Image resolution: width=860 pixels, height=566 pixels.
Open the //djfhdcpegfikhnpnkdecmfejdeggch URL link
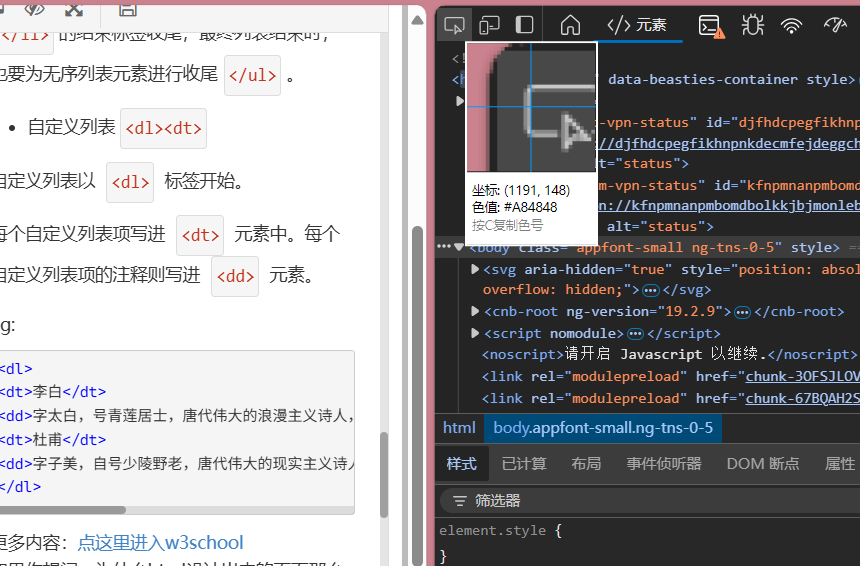click(x=729, y=143)
